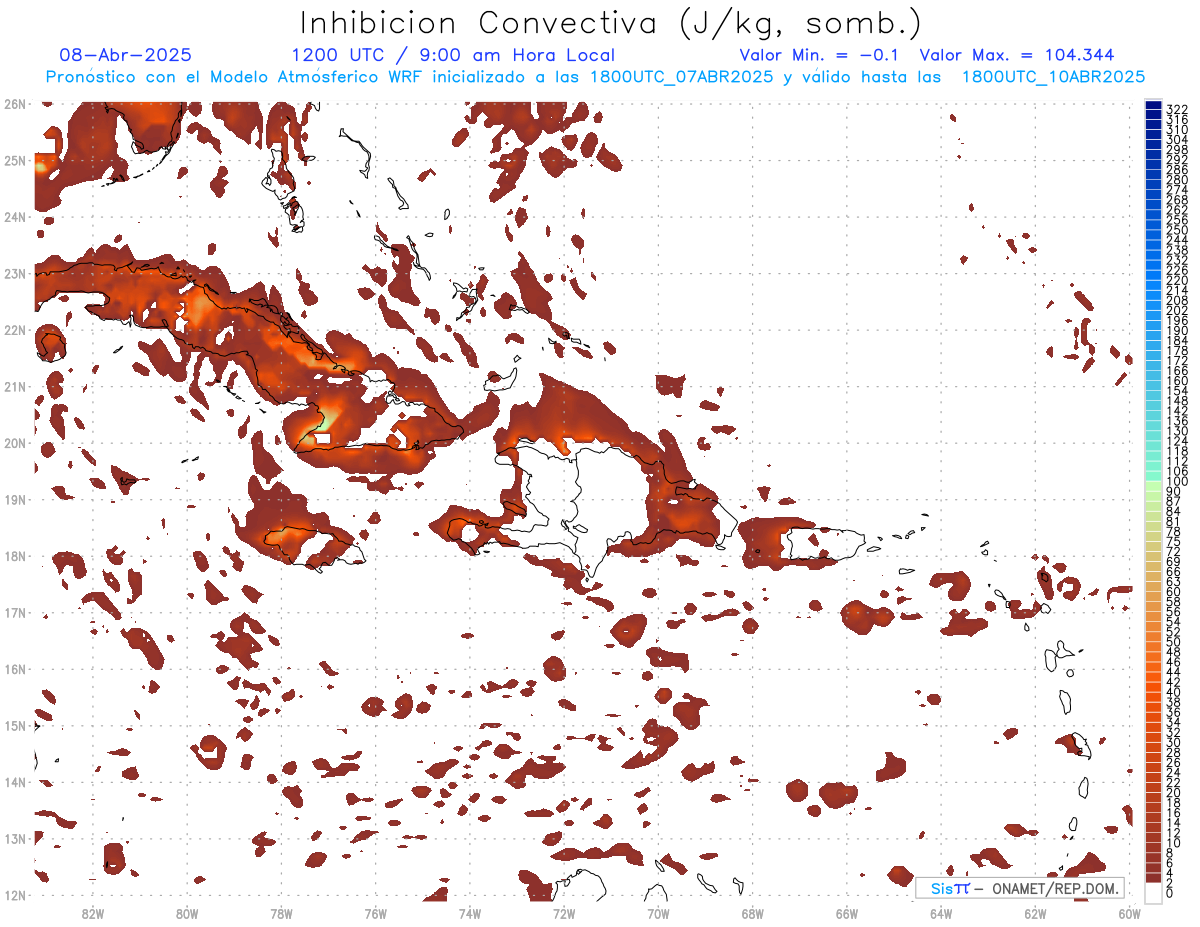Click the white swatch at the colorbar bottom
1200x927 pixels.
click(x=1153, y=892)
